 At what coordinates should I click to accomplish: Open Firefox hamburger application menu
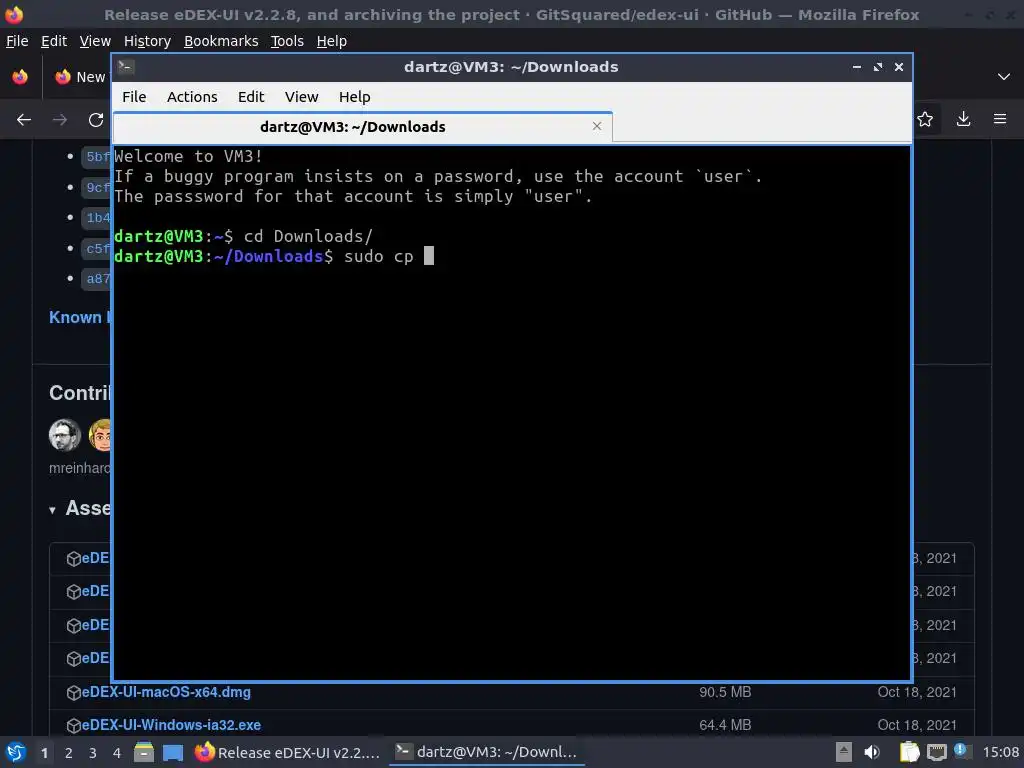(x=1000, y=119)
